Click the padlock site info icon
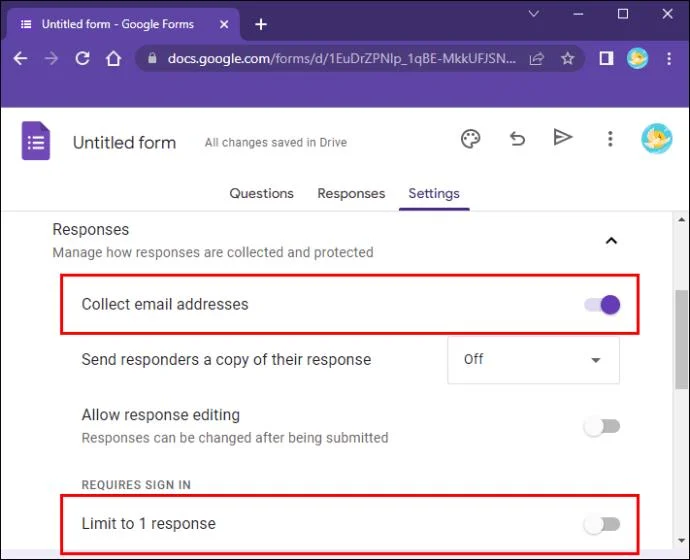The width and height of the screenshot is (690, 560). pos(152,58)
